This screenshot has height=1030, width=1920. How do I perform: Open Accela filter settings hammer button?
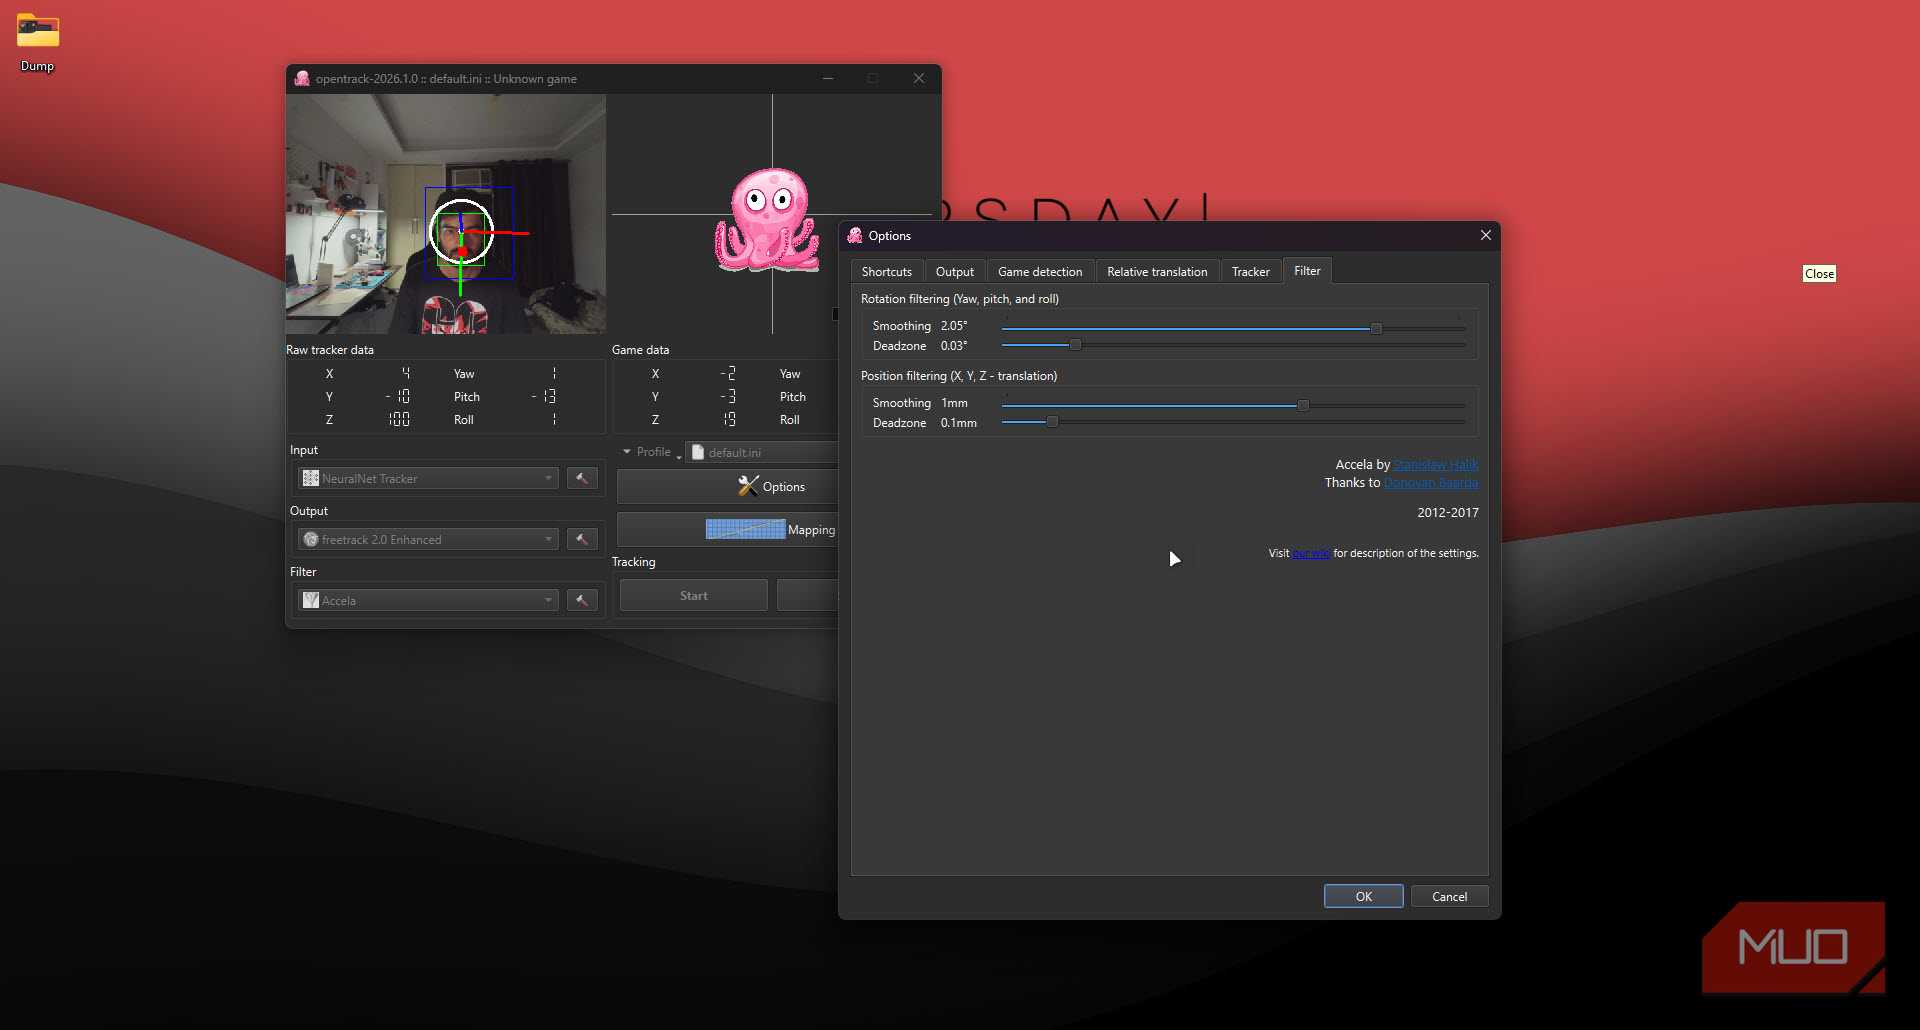582,600
